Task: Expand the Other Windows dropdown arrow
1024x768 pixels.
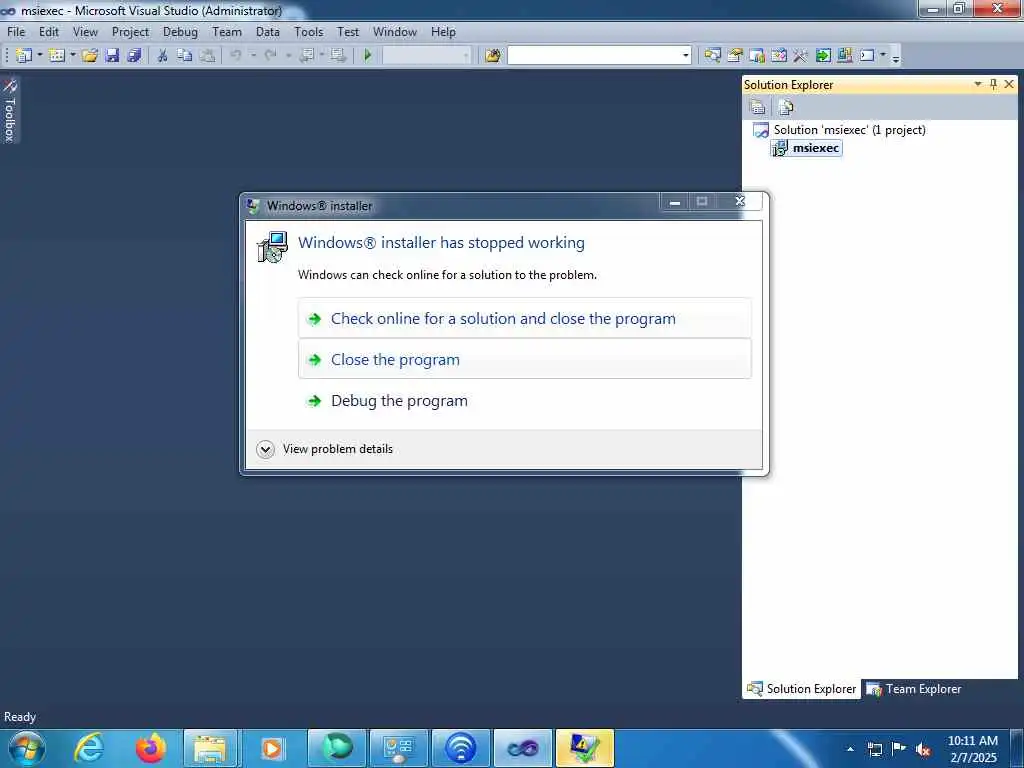Action: pos(883,56)
